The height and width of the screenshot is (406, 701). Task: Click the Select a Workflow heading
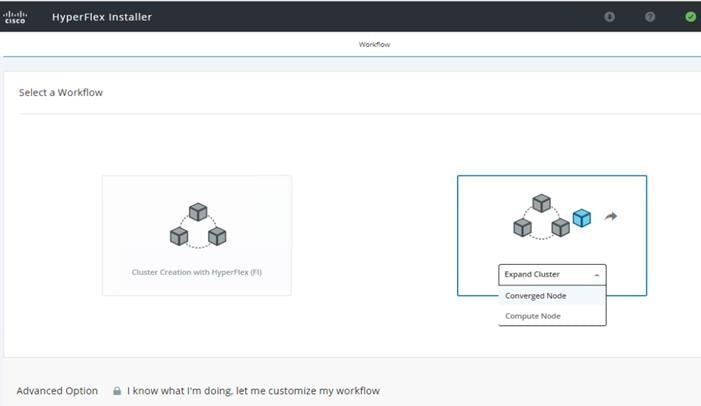(x=61, y=93)
